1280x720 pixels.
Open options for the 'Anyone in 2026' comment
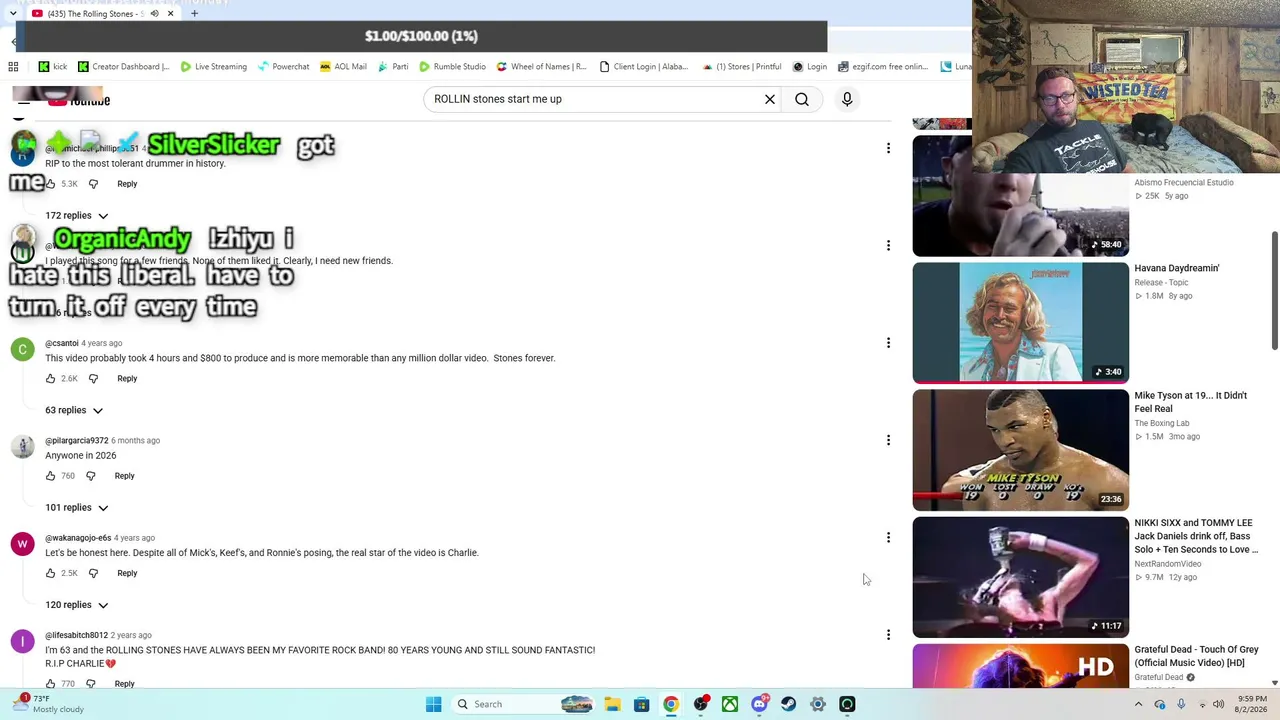888,440
